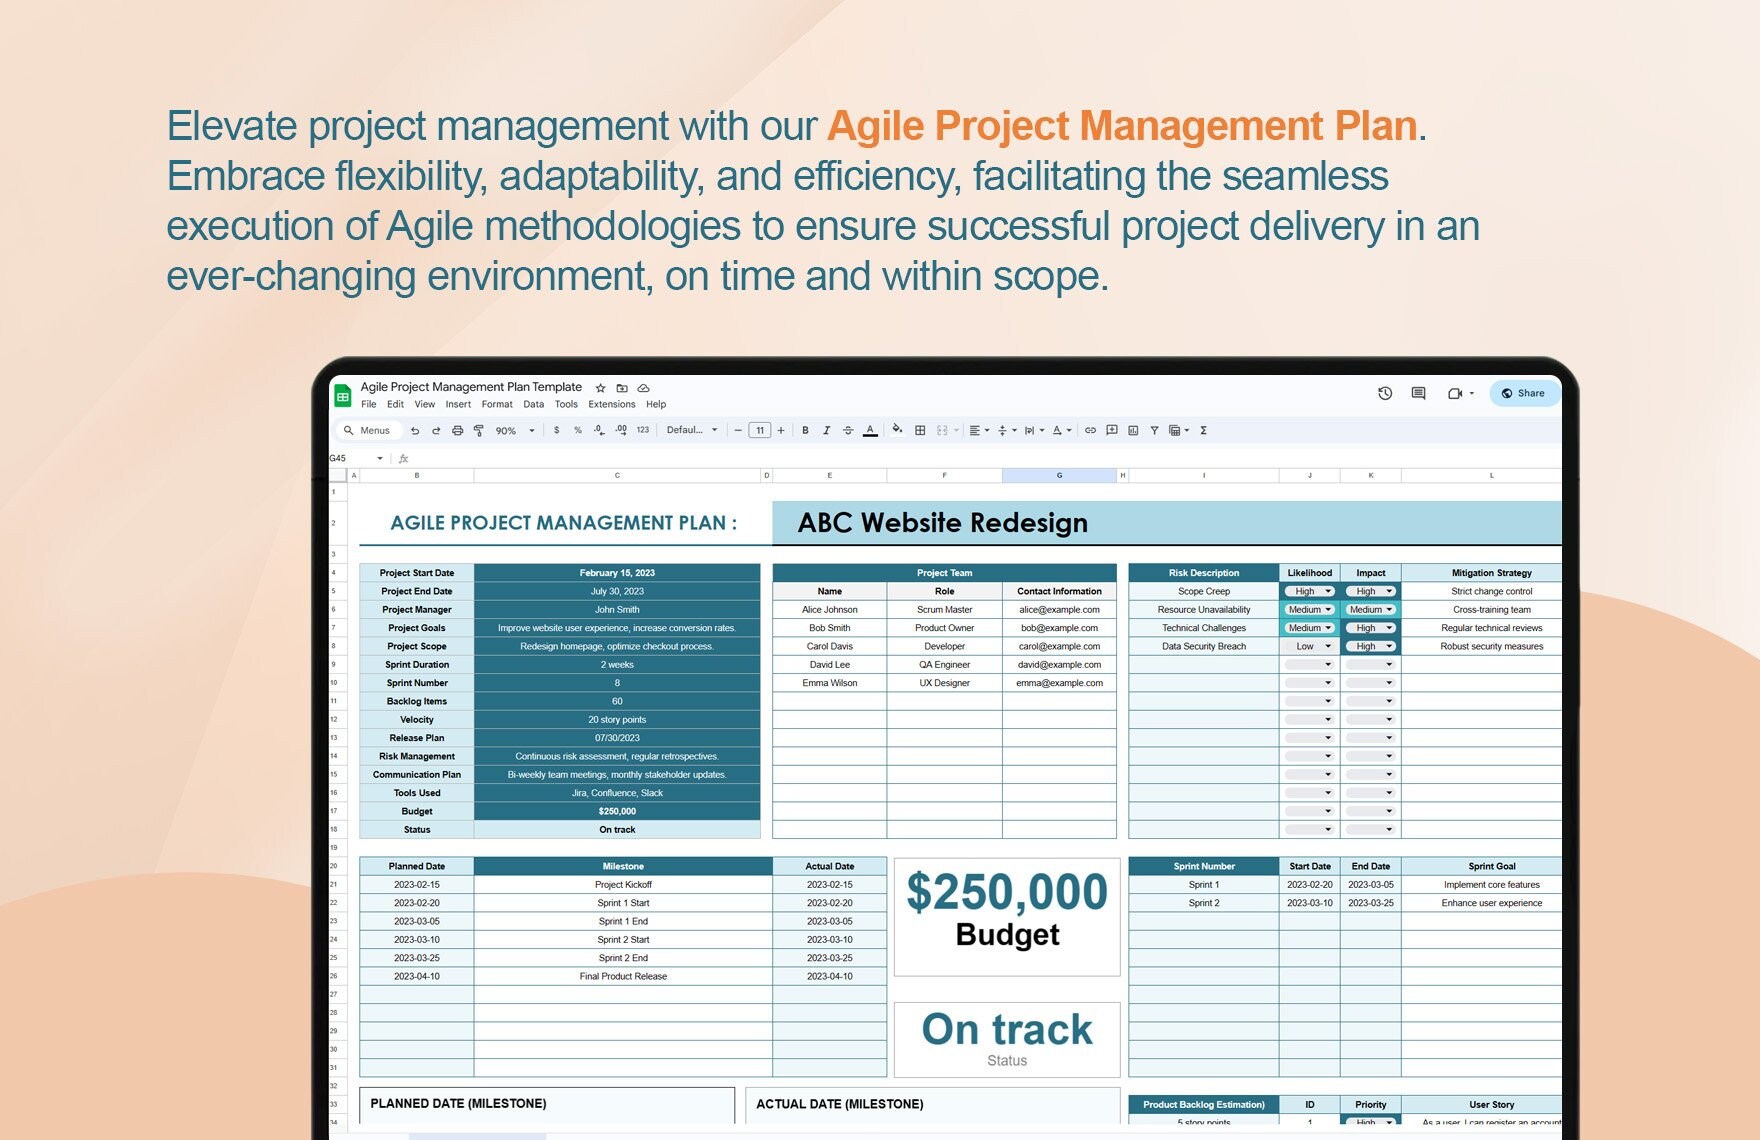Create a filter with the funnel icon
Viewport: 1760px width, 1140px height.
[1154, 429]
